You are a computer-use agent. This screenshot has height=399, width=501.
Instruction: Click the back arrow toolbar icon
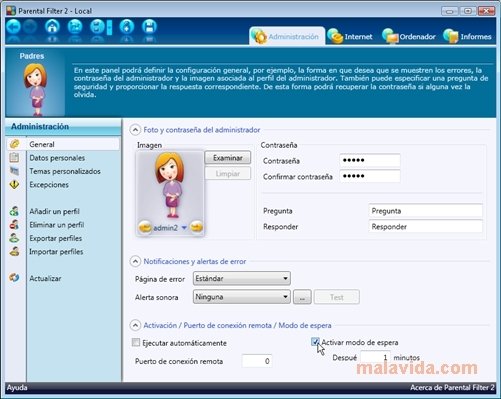(14, 27)
